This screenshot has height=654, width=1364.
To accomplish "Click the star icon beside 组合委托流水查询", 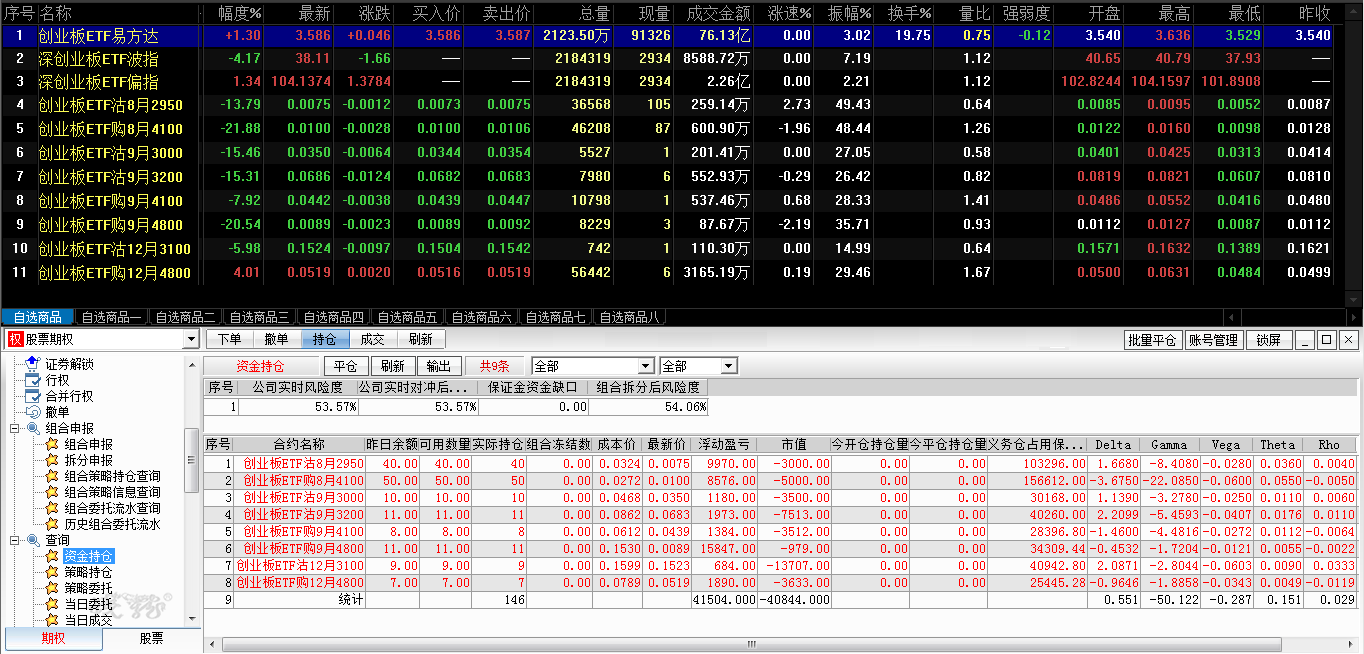I will pyautogui.click(x=52, y=508).
